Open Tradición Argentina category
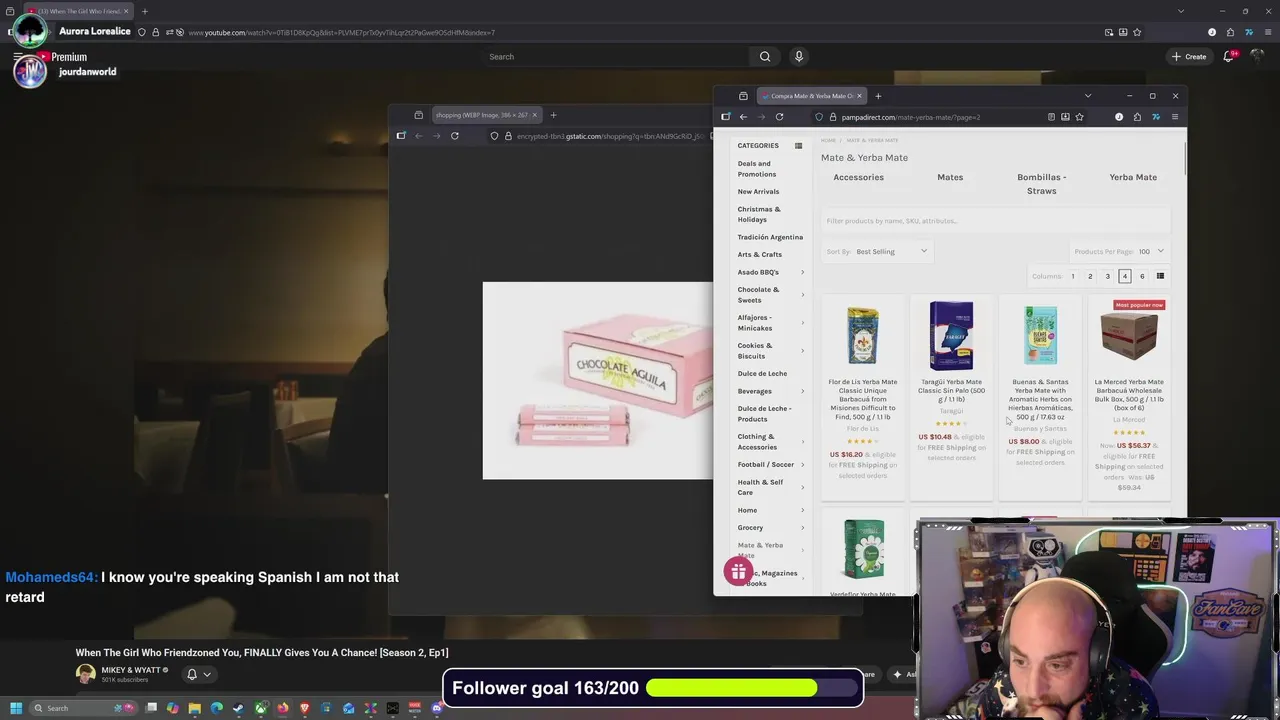 tap(770, 237)
